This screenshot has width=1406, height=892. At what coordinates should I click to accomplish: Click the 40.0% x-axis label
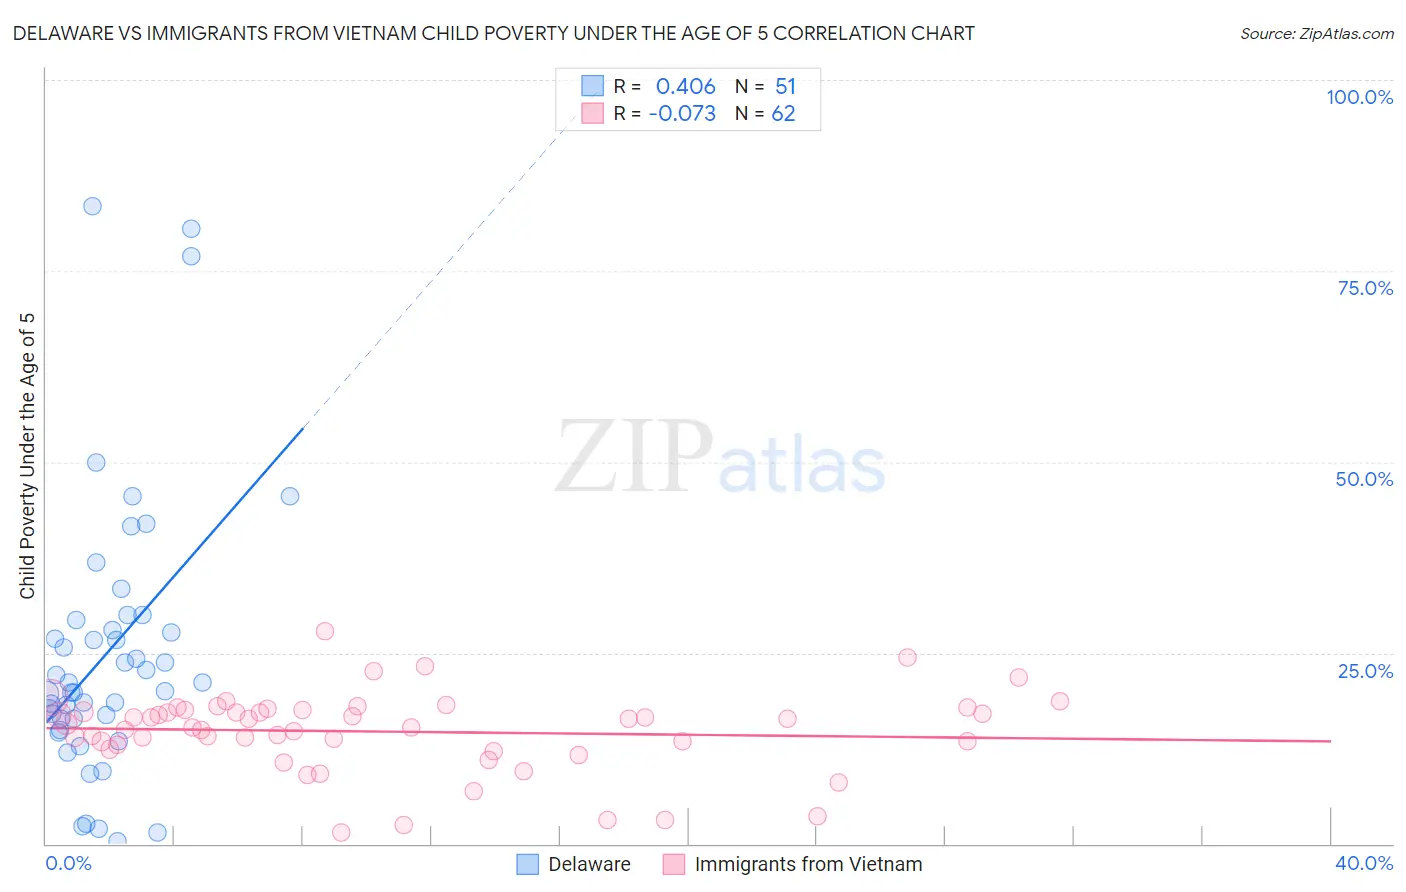click(x=1364, y=863)
